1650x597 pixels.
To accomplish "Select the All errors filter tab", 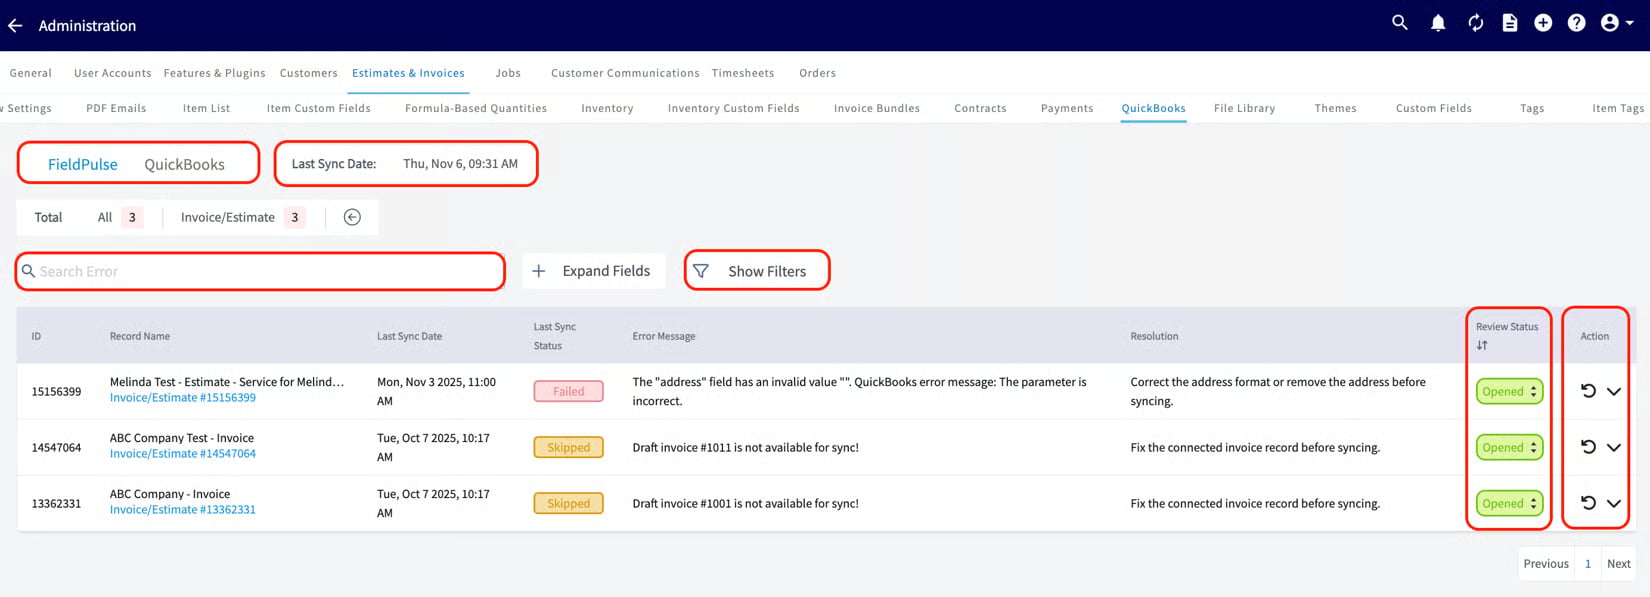I will (119, 217).
